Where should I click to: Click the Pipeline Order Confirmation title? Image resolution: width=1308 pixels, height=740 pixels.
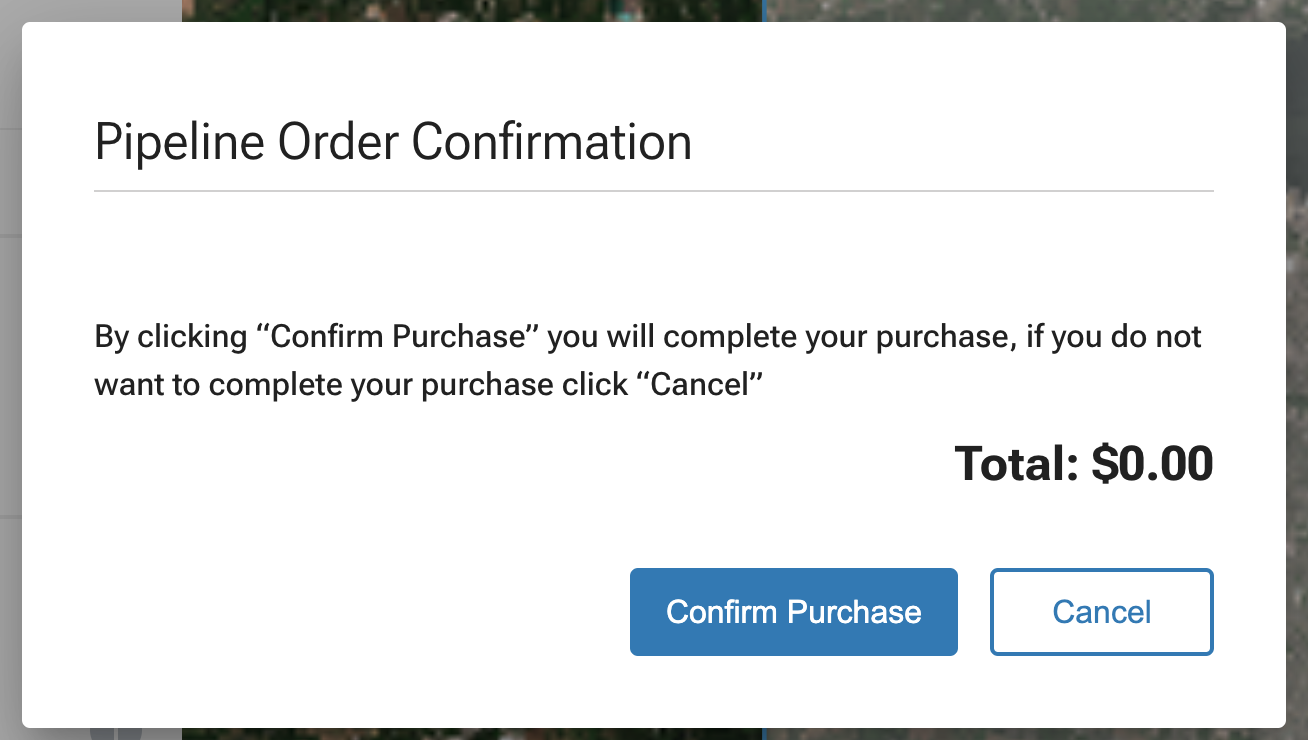393,142
